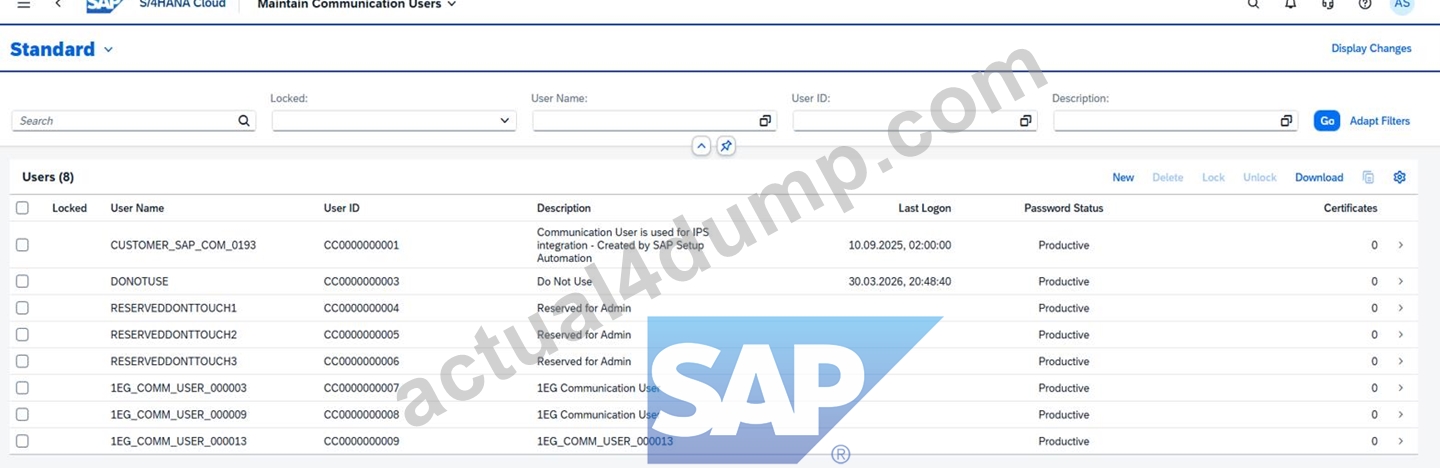Check the select-all users checkbox

[22, 208]
